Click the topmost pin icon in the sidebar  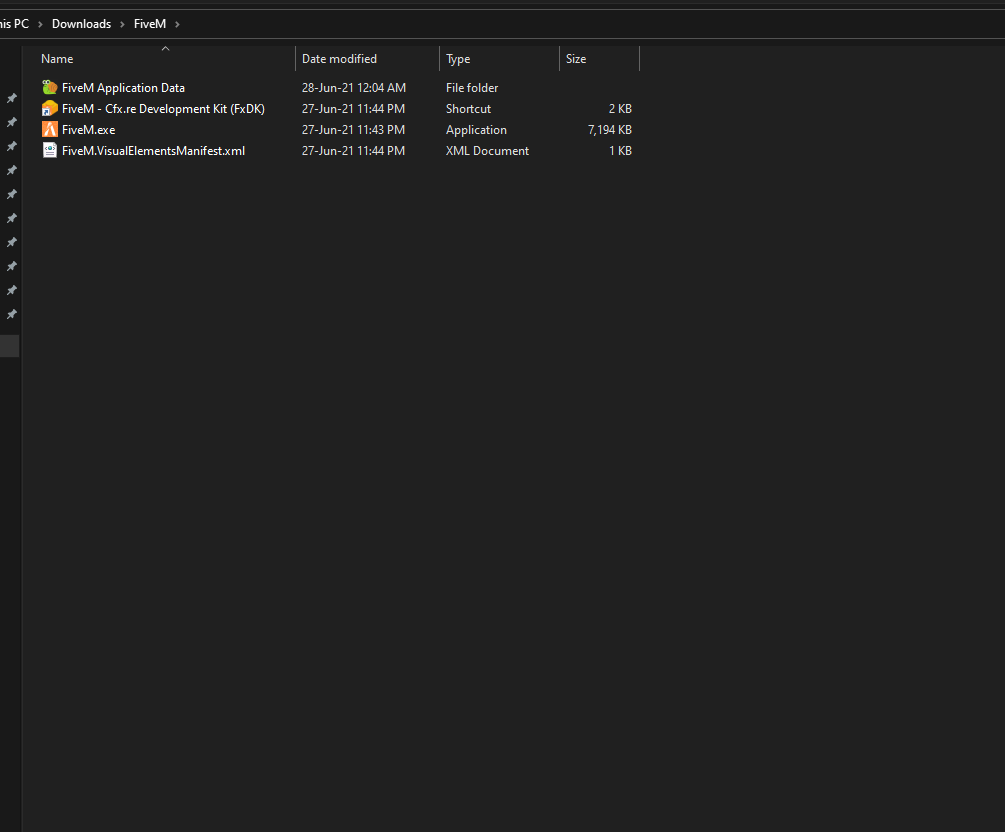(x=11, y=98)
